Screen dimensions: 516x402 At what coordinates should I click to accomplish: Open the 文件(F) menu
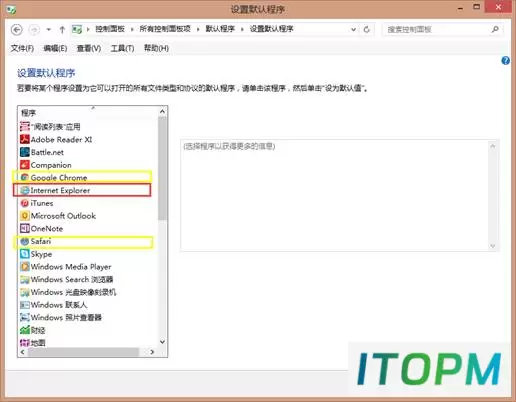(22, 48)
